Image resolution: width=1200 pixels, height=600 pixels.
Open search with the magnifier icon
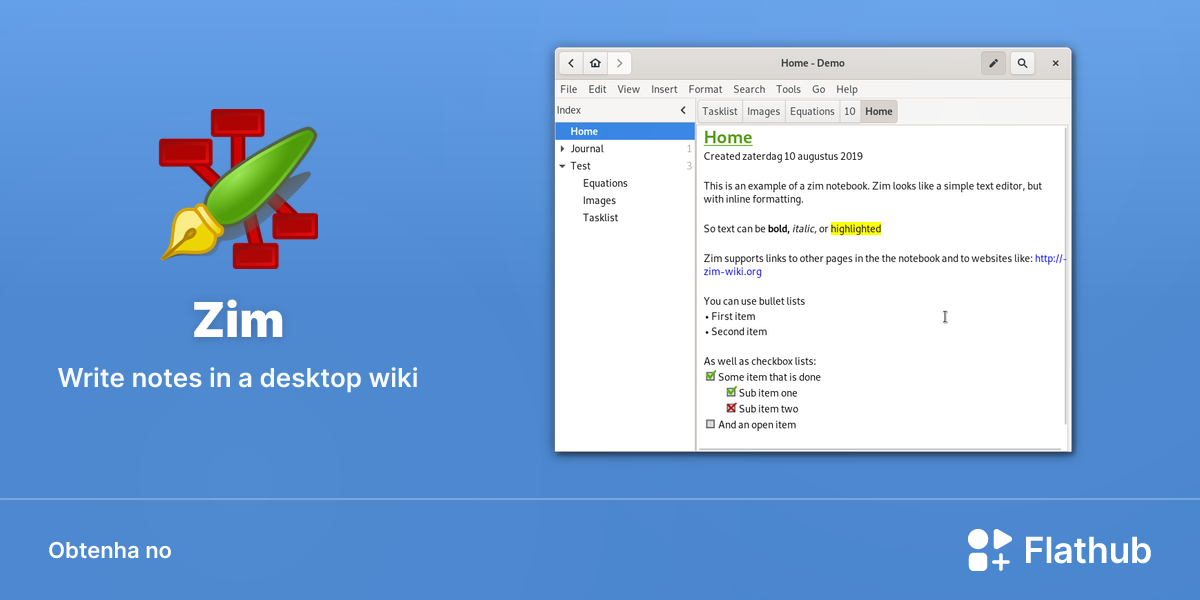1022,63
